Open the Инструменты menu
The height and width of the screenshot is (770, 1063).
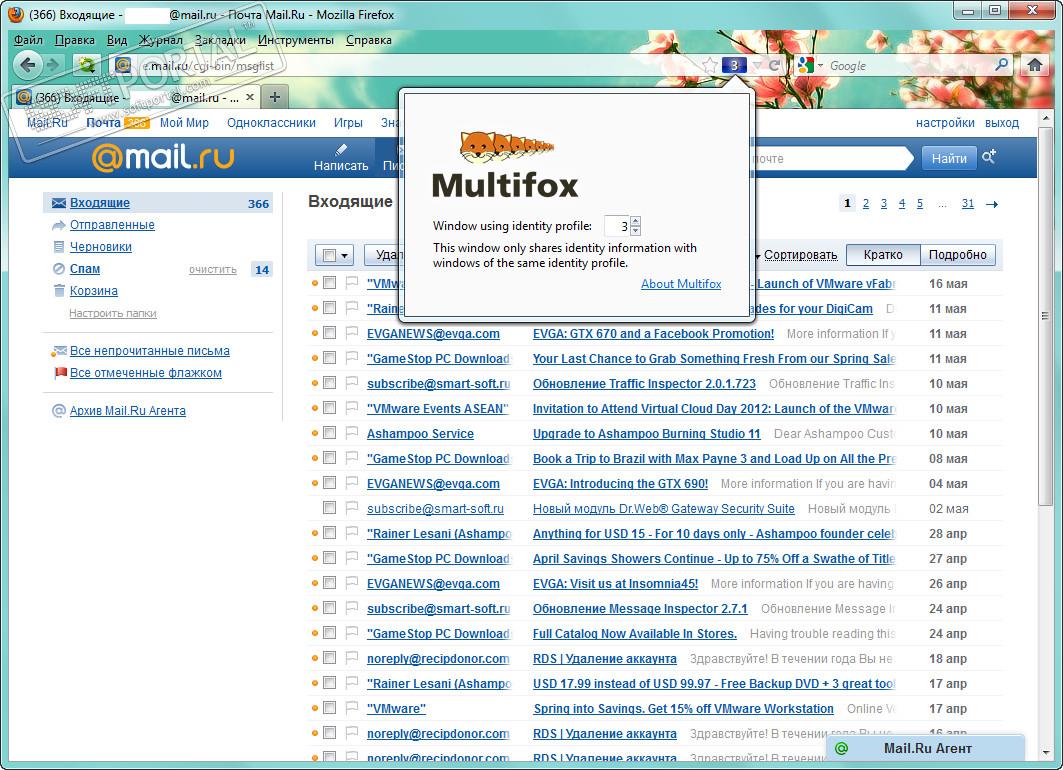(x=296, y=40)
